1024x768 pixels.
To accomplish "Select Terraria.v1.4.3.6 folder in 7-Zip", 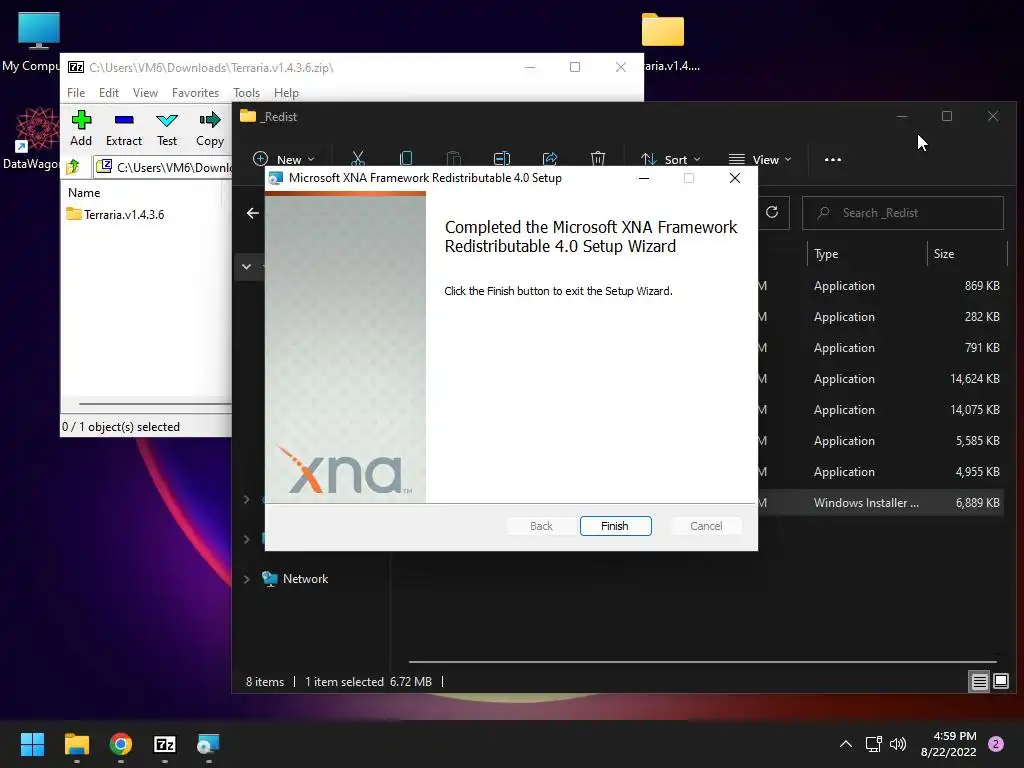I will 116,214.
